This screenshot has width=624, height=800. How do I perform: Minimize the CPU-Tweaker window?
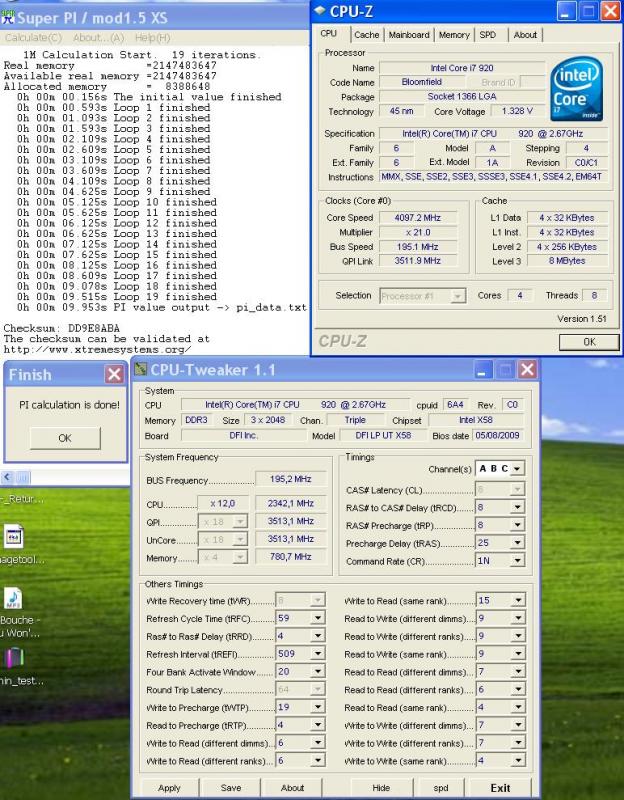point(482,369)
